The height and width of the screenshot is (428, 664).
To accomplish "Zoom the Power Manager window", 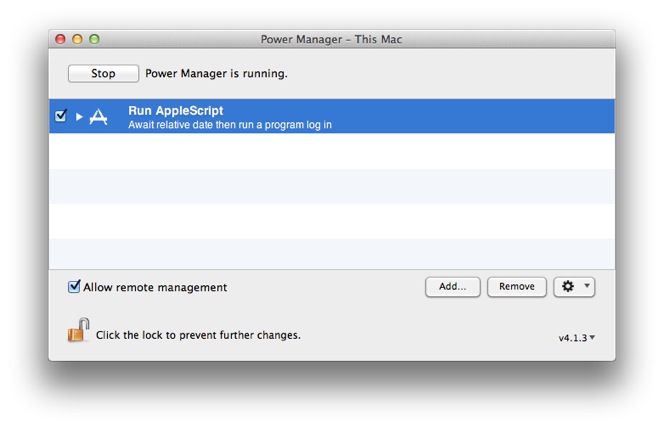I will pos(94,39).
